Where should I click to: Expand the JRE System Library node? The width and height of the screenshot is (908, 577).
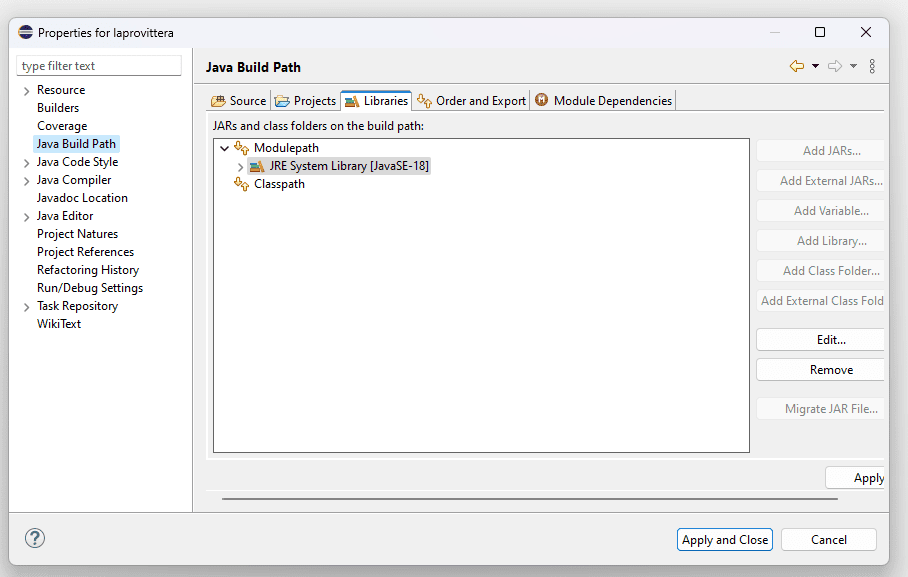click(240, 167)
